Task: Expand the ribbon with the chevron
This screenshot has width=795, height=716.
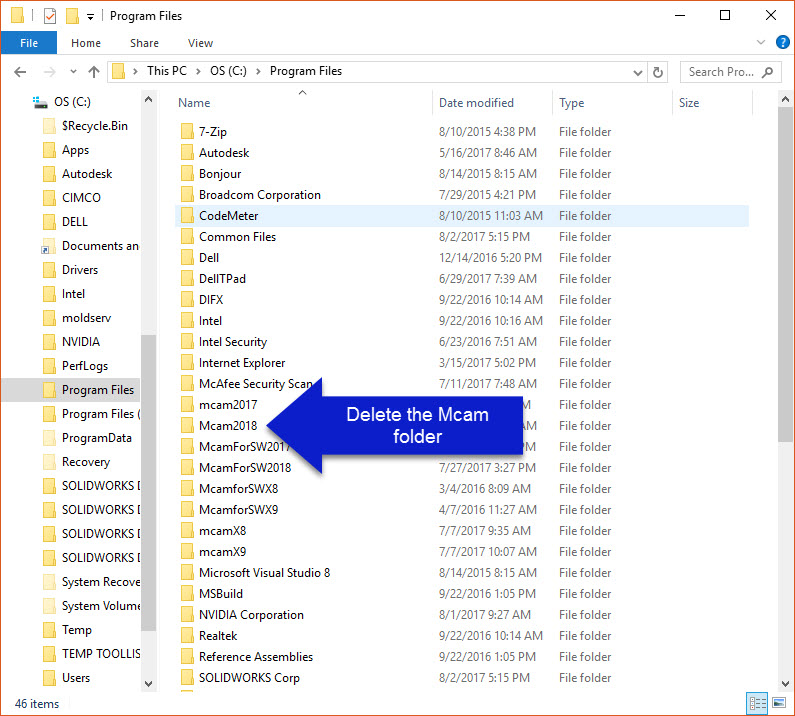Action: [761, 42]
